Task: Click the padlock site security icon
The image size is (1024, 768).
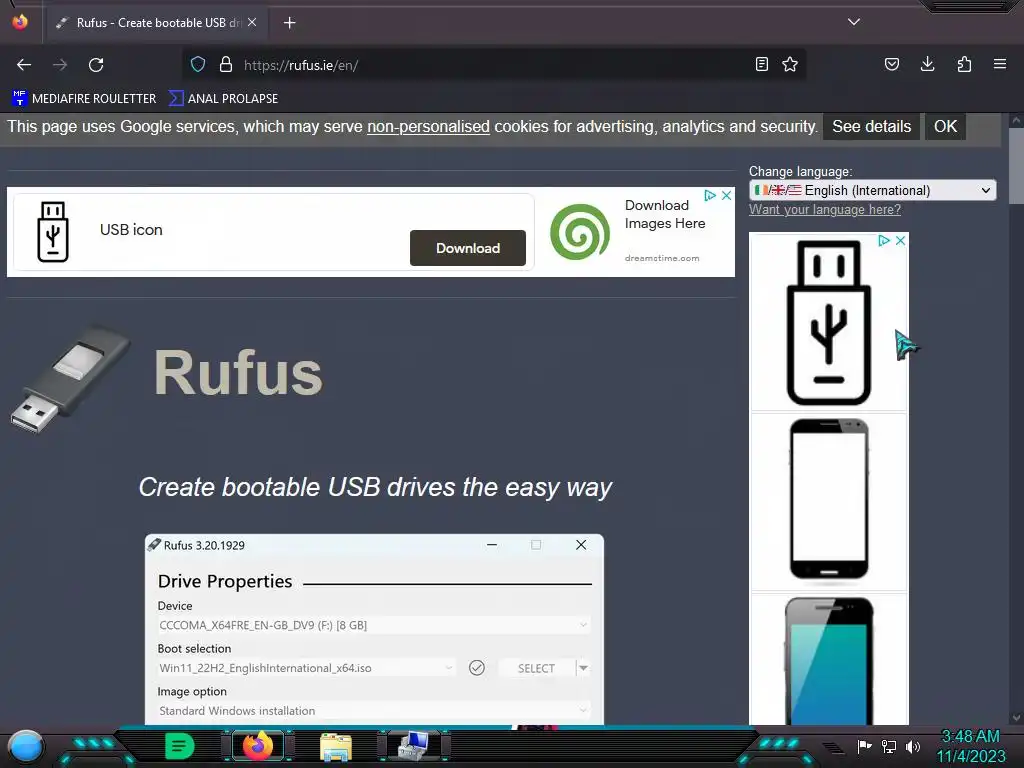Action: [x=226, y=64]
